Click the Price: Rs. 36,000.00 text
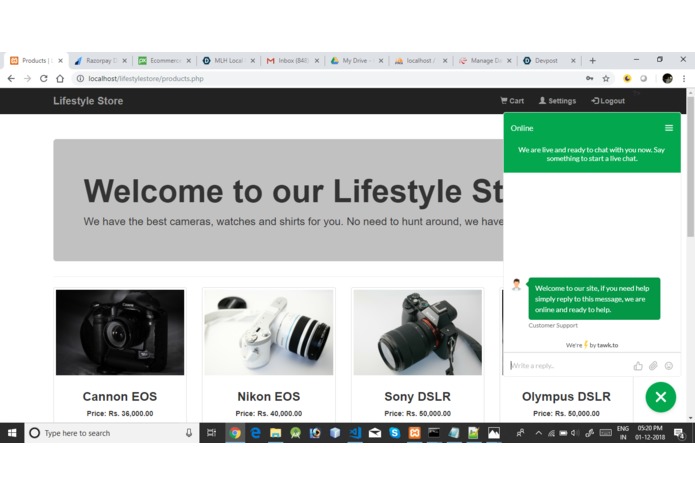Screen dimensions: 695x494 [120, 413]
